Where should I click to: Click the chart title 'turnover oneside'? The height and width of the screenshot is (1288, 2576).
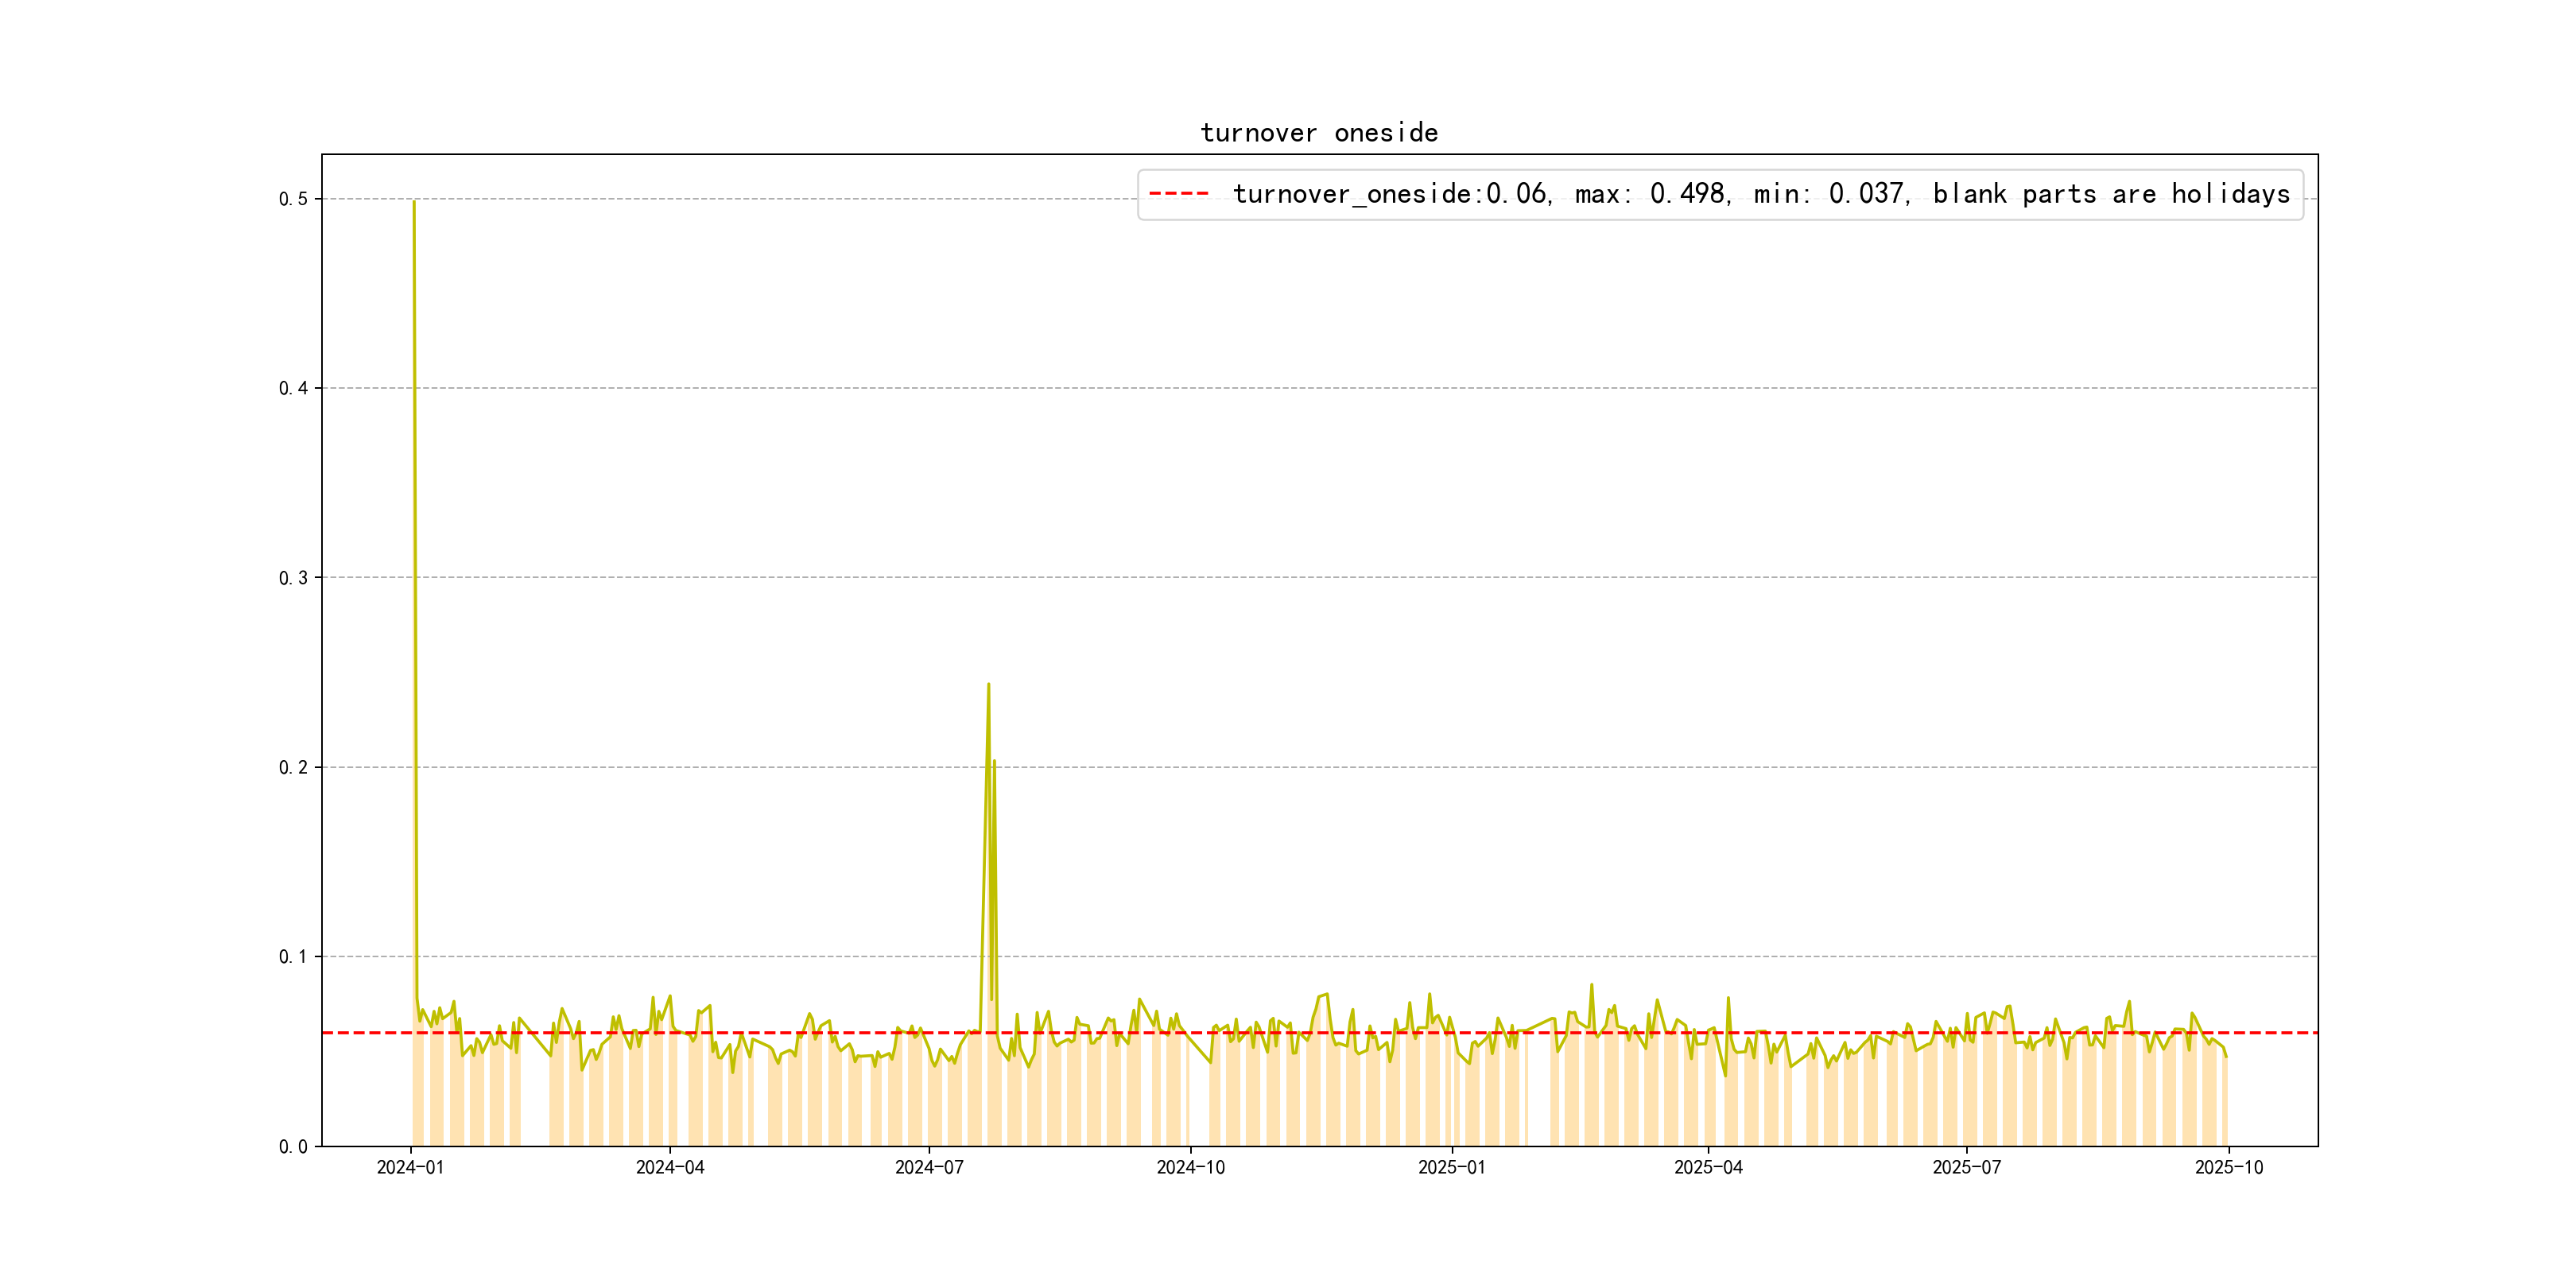click(x=1319, y=133)
